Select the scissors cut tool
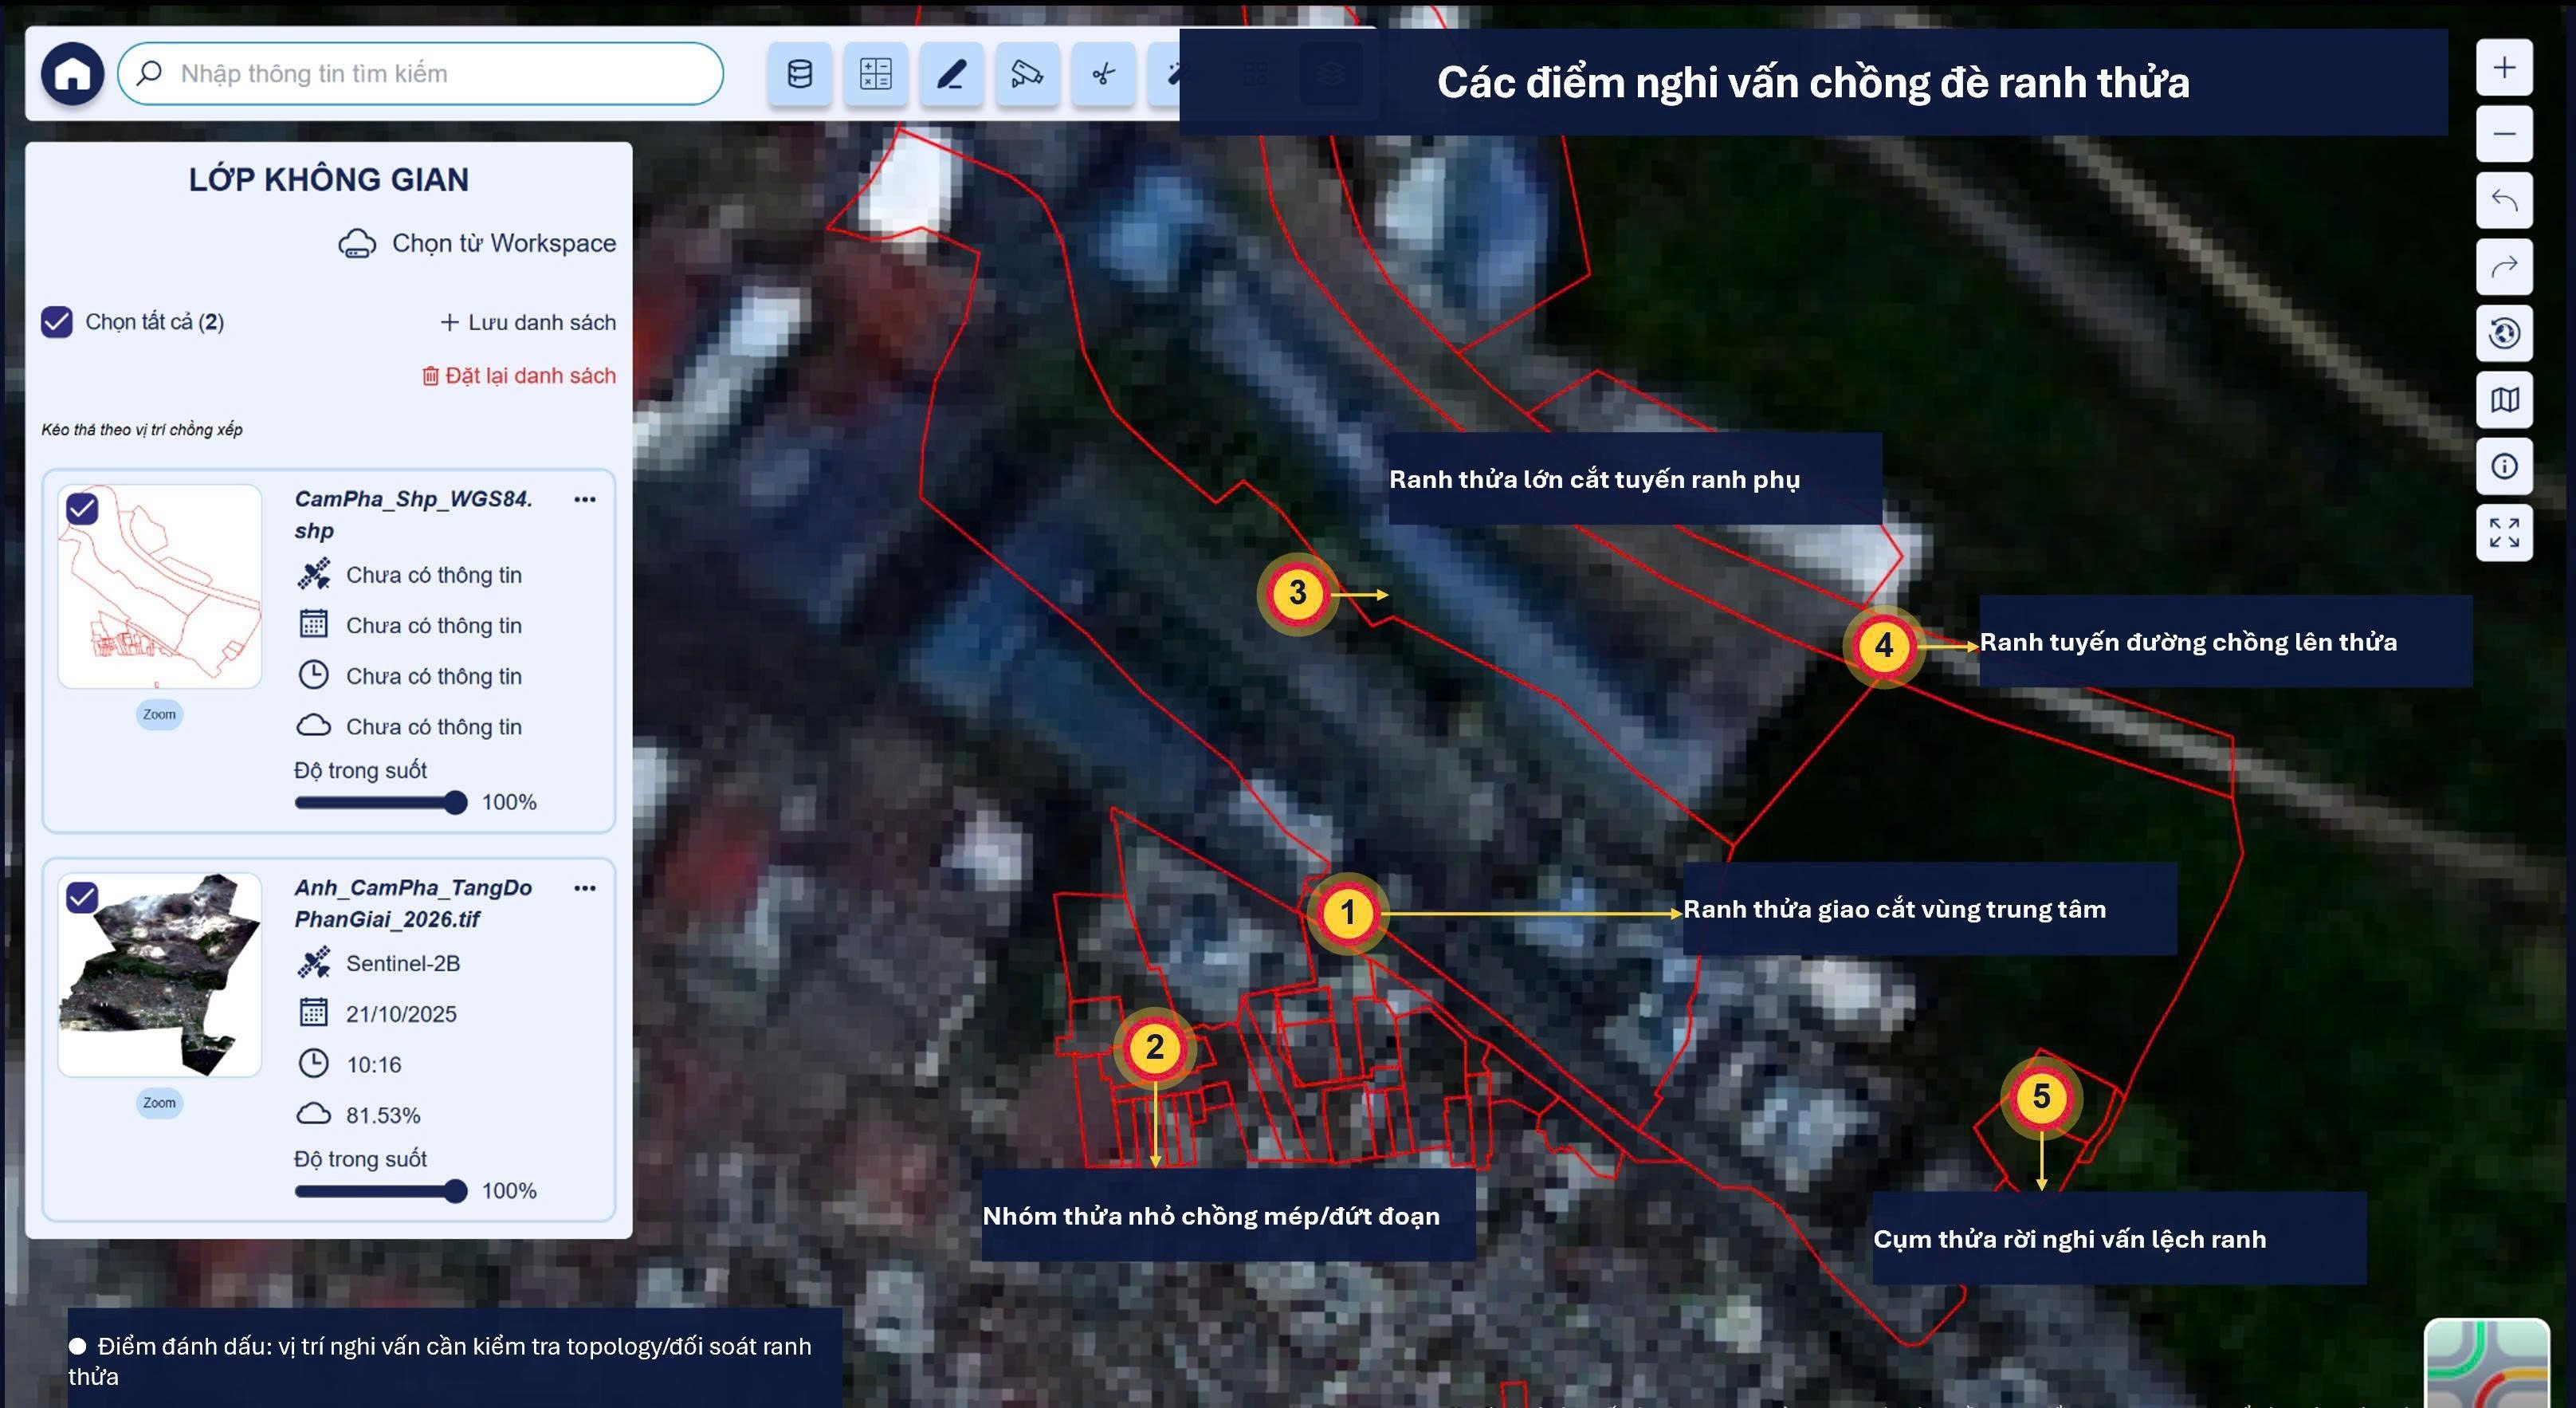2576x1408 pixels. [1103, 73]
